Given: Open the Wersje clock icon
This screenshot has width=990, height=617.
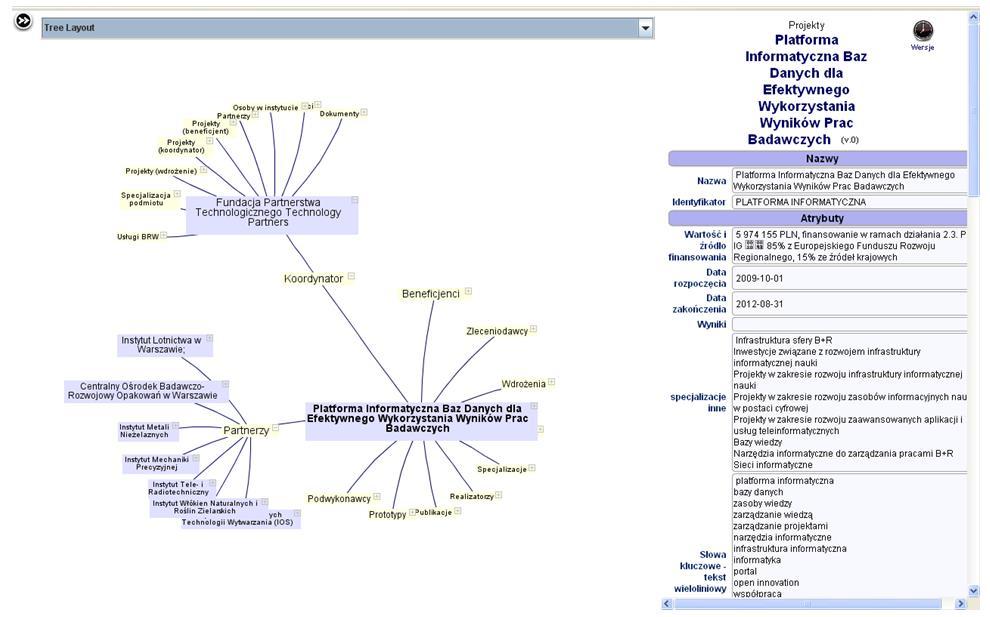Looking at the screenshot, I should click(x=922, y=30).
